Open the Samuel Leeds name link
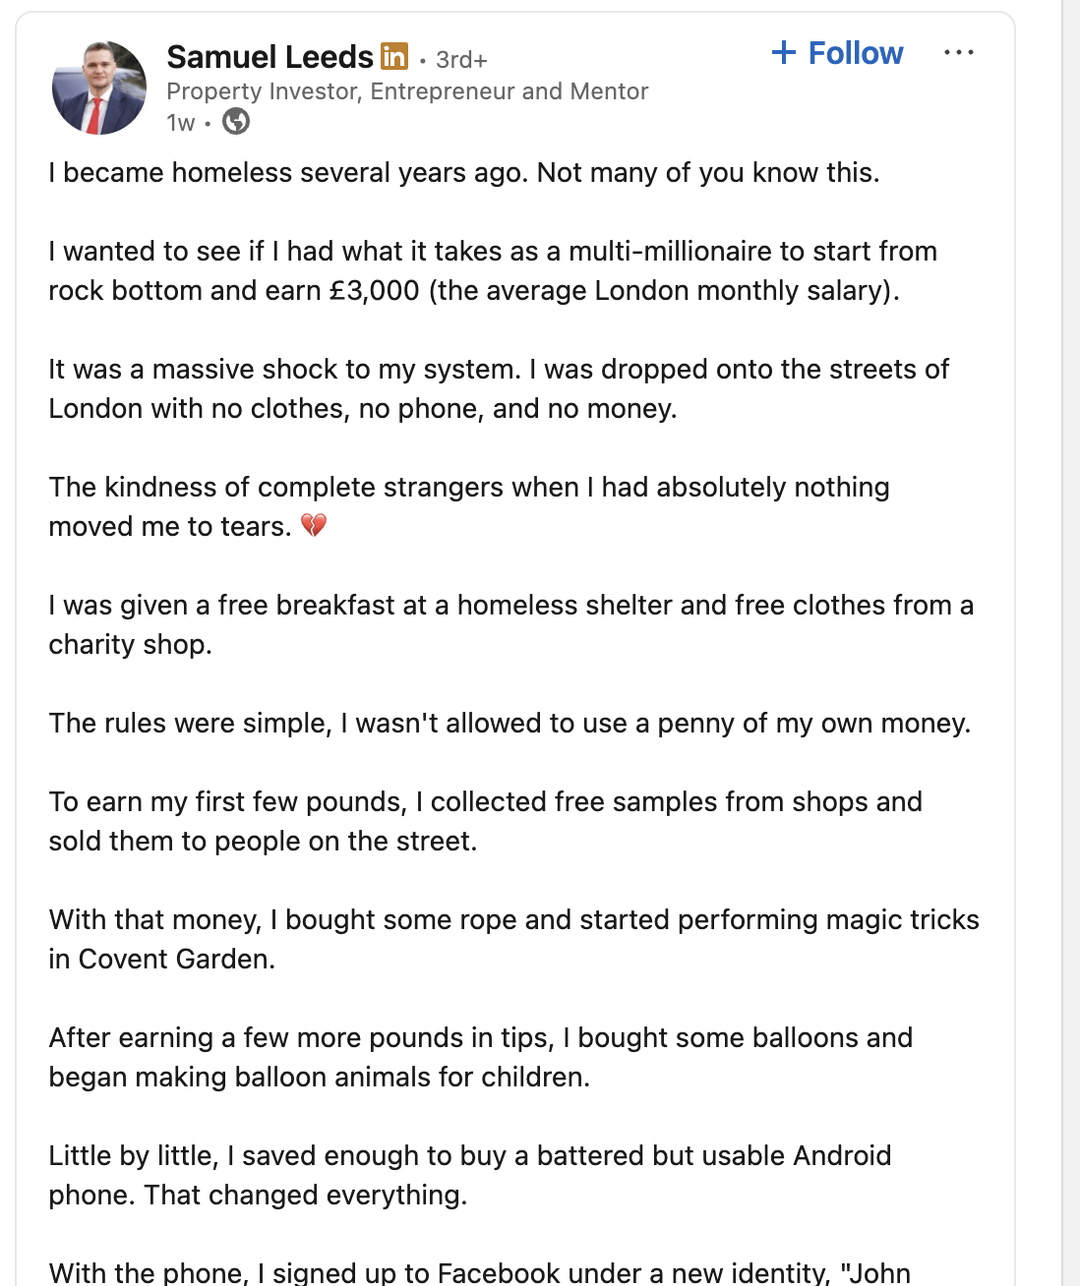 270,57
